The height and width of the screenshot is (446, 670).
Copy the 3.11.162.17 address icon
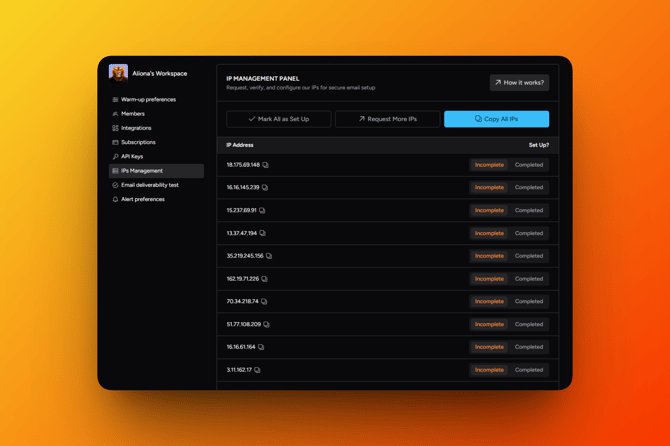coord(257,370)
